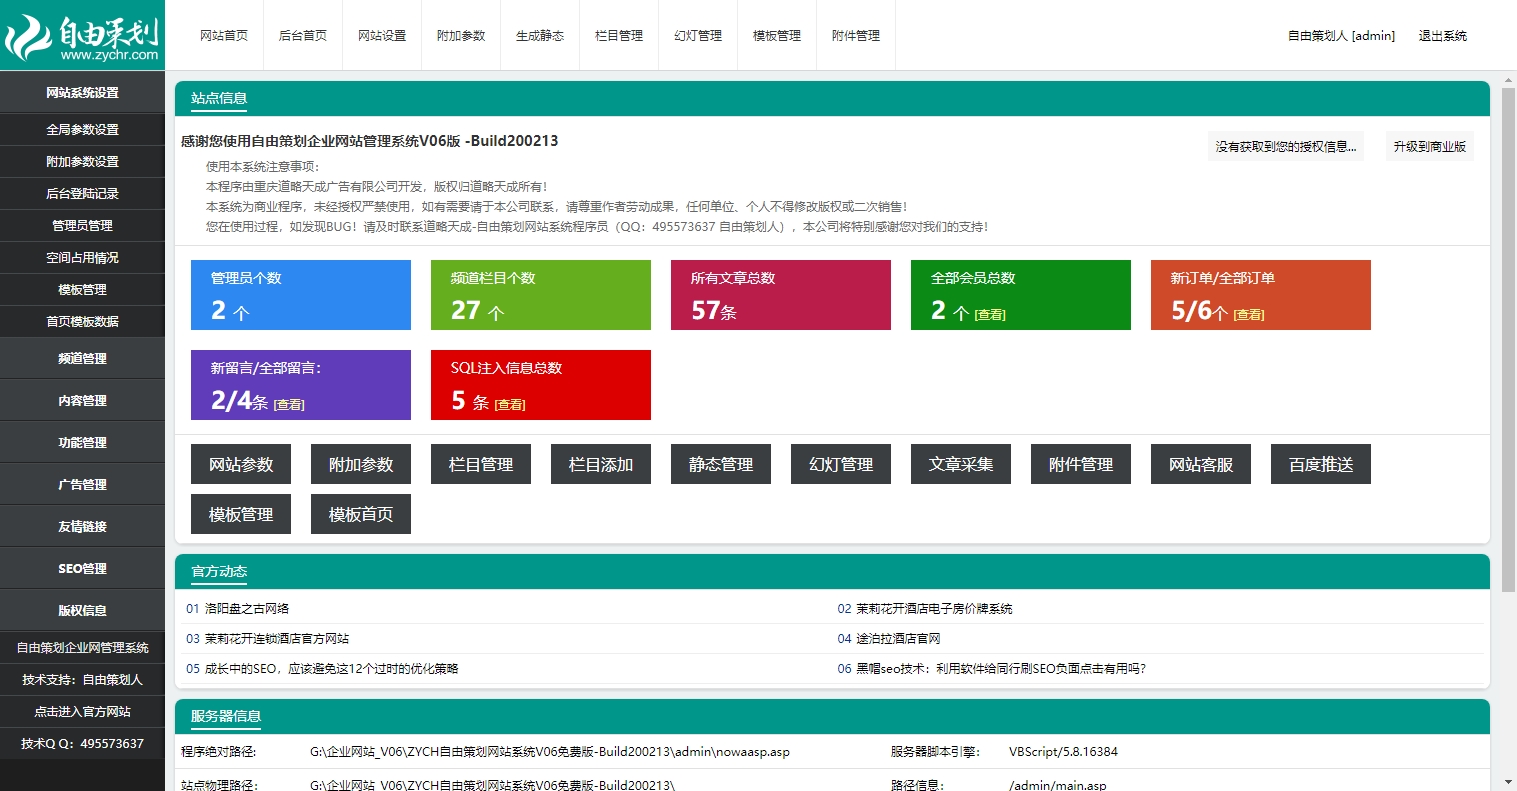The image size is (1517, 791).
Task: Click the 没有获取到您的授权信息 button
Action: click(1286, 147)
